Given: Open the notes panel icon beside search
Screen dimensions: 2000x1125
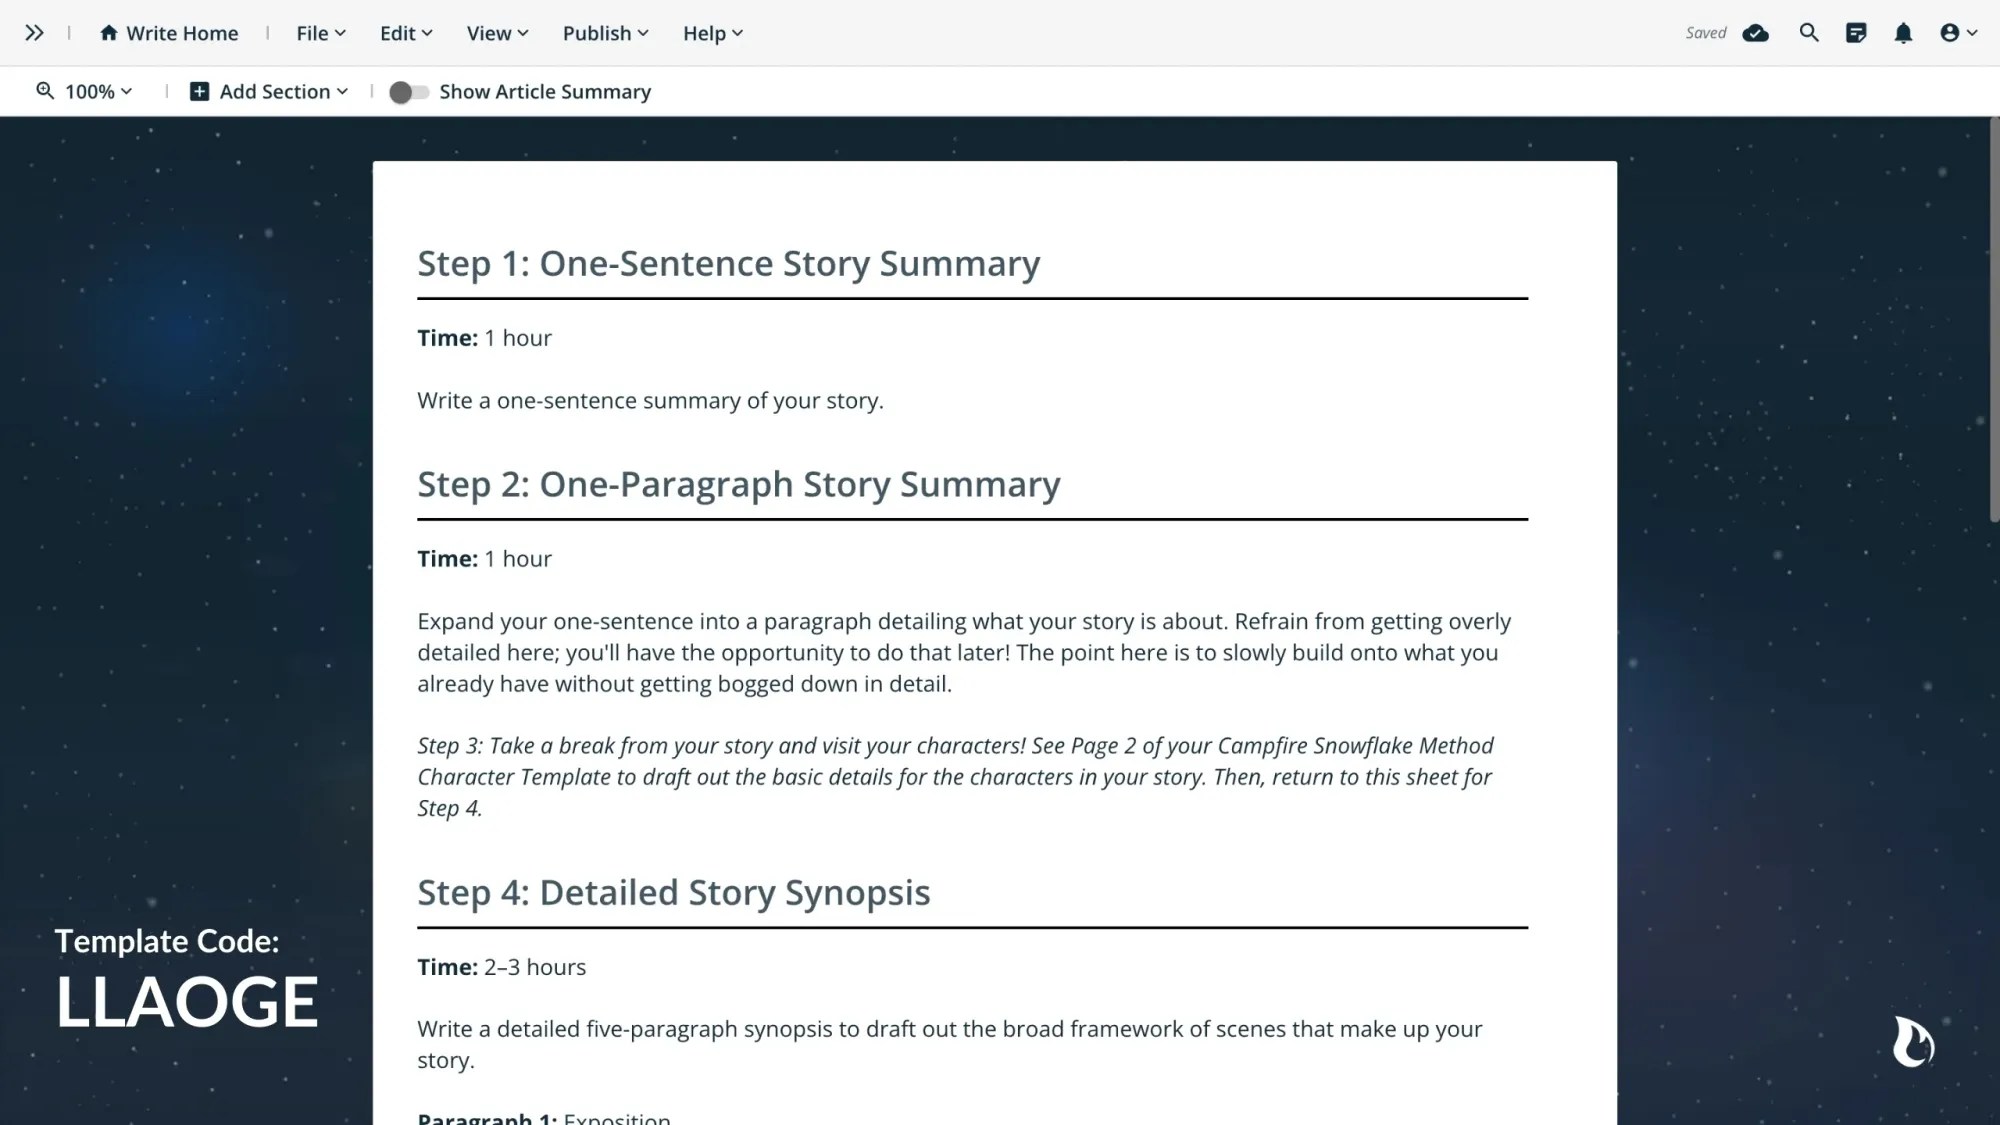Looking at the screenshot, I should pyautogui.click(x=1857, y=32).
